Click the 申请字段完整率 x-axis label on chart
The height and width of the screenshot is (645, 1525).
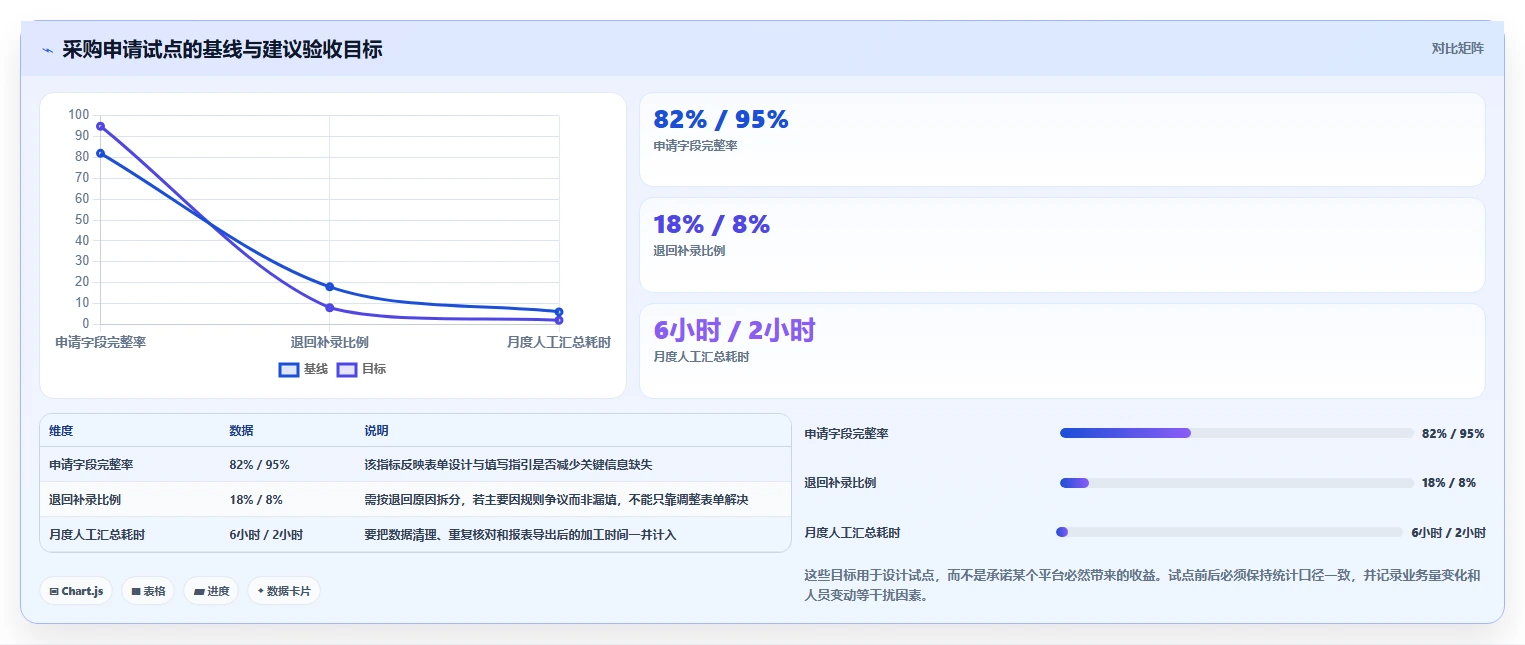point(101,342)
